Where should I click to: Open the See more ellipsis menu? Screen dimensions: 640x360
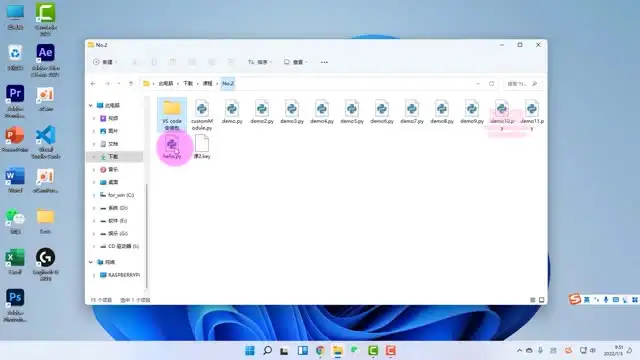(x=324, y=62)
